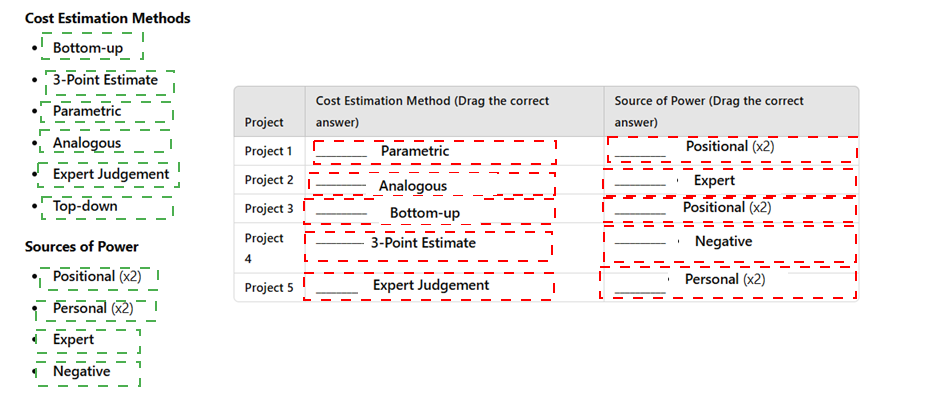Viewport: 945px width, 396px height.
Task: Click Project 5 power cell showing Personal (x2)
Action: [x=728, y=283]
